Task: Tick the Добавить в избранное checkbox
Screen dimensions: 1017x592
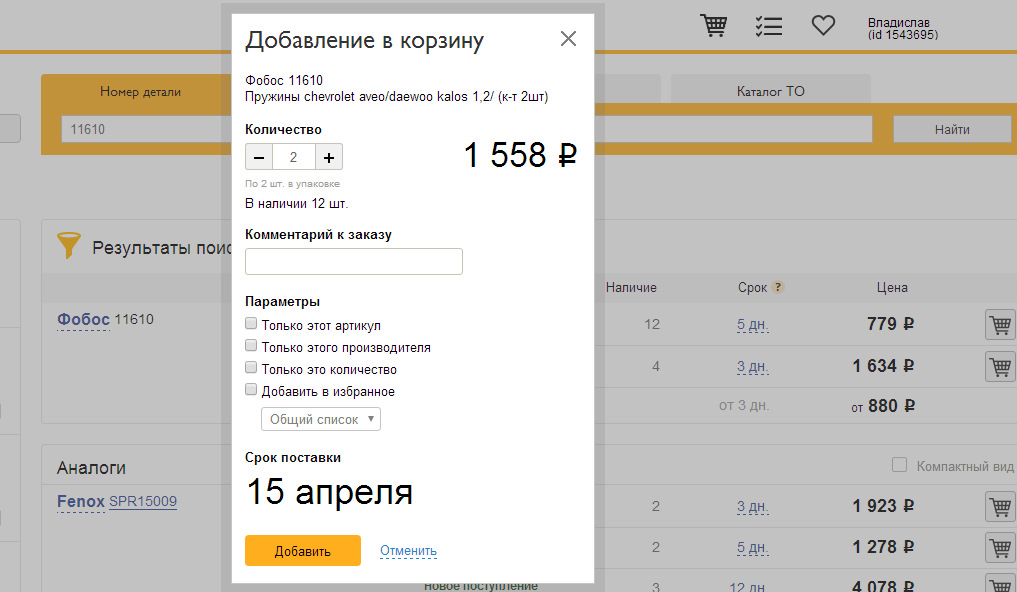Action: (x=252, y=390)
